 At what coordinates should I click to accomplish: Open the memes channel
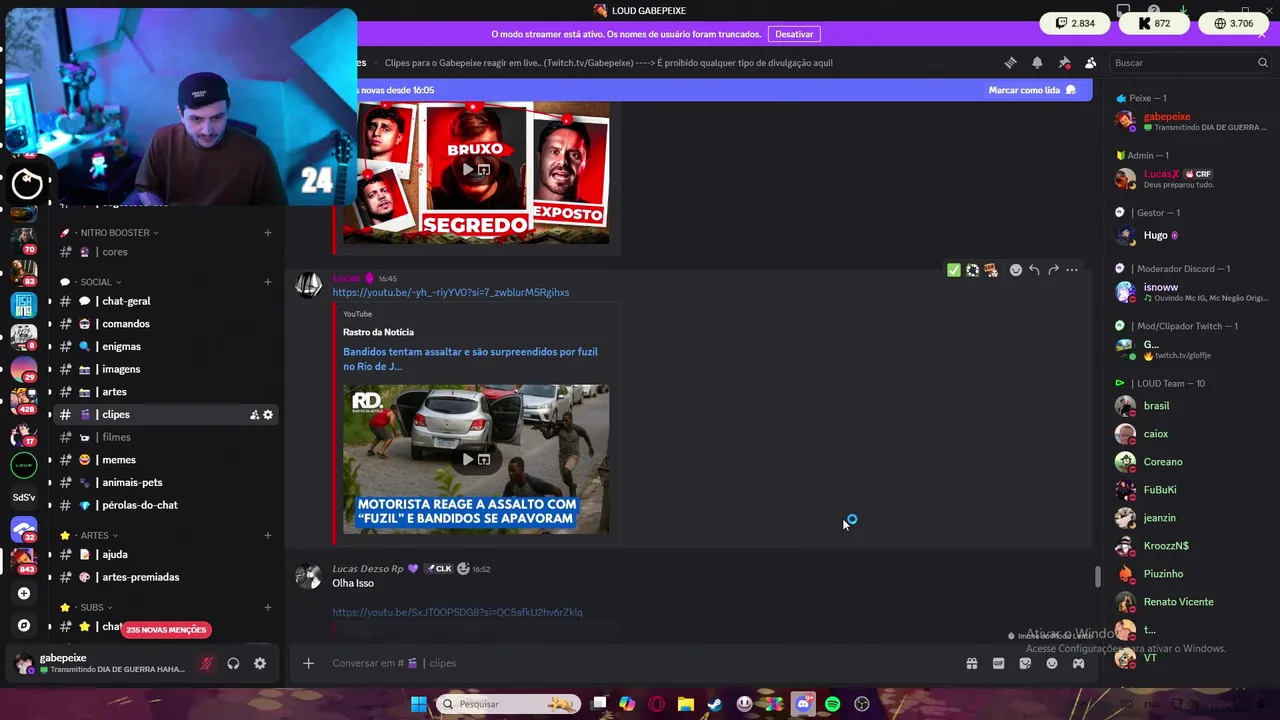166,460
